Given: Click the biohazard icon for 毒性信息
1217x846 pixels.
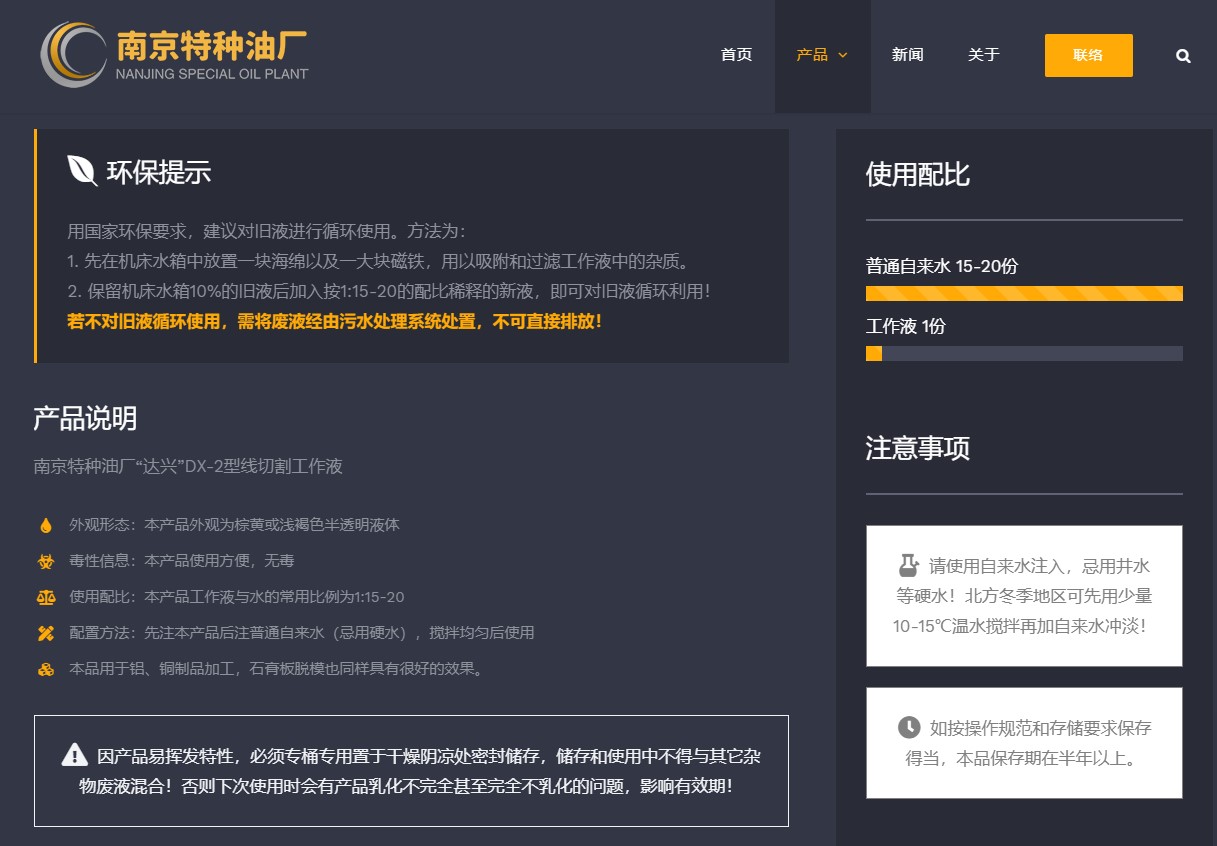Looking at the screenshot, I should pos(46,561).
